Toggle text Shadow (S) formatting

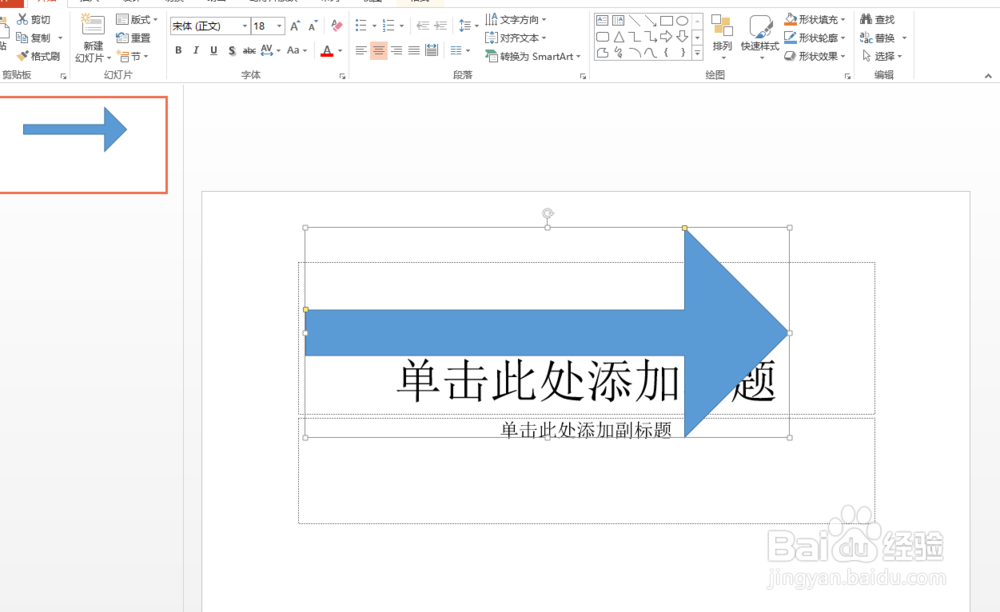point(232,50)
